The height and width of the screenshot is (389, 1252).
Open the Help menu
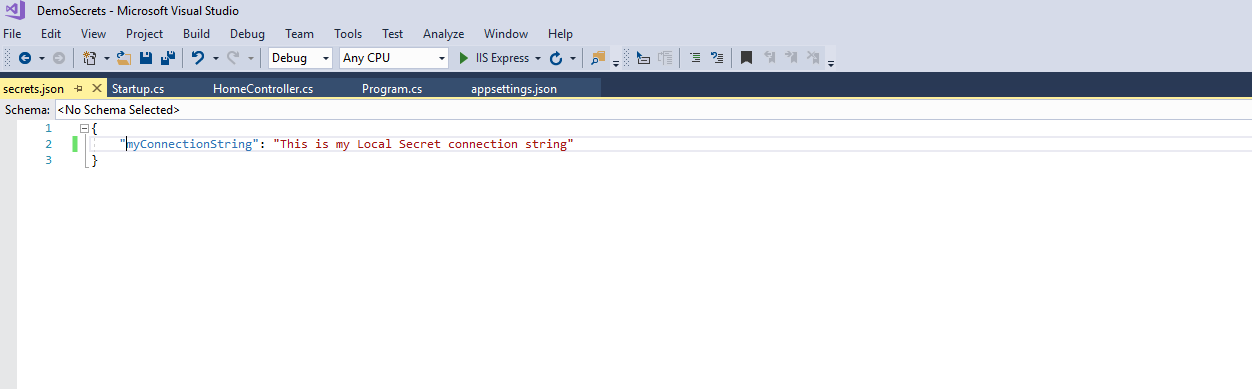(561, 33)
